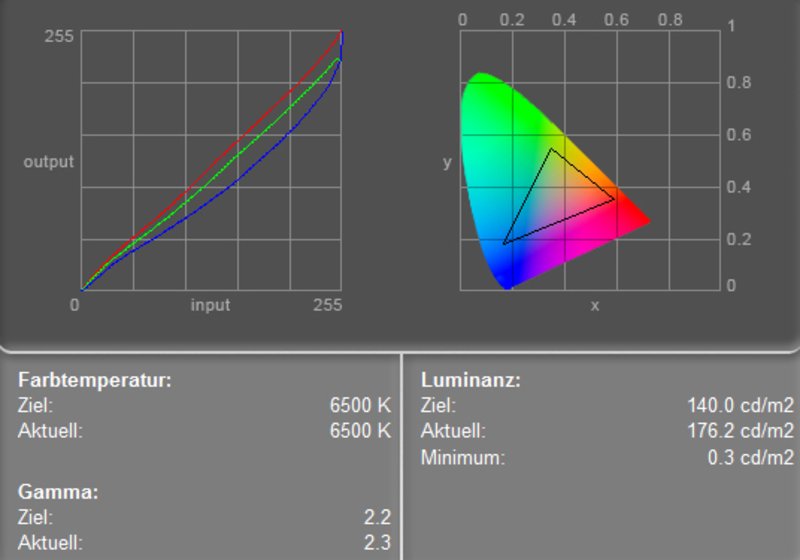Click the Aktuell label under Farbtemperatur

[50, 431]
